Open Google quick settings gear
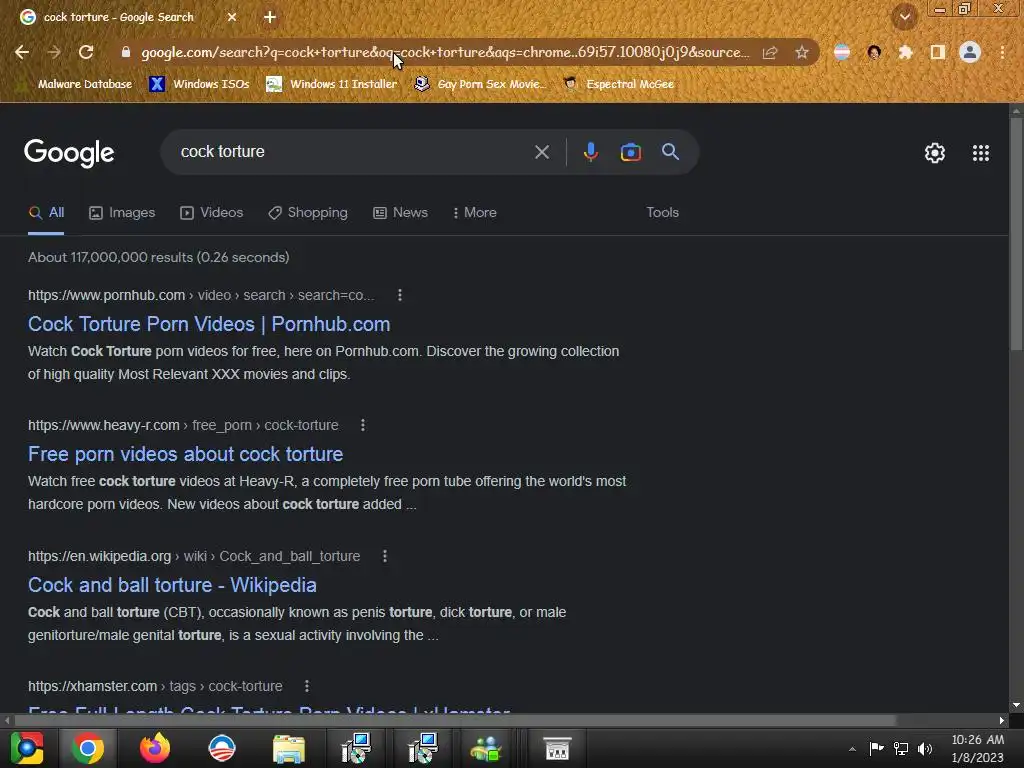The height and width of the screenshot is (768, 1024). pos(935,153)
